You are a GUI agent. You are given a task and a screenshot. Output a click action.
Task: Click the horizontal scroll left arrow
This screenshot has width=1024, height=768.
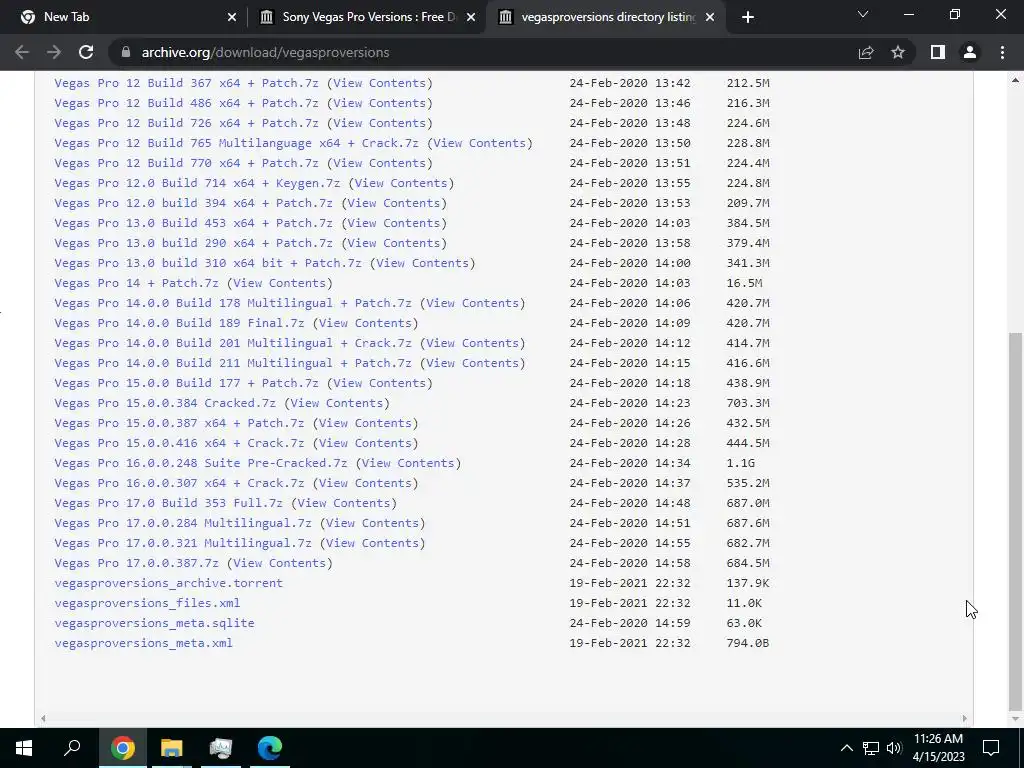coord(43,718)
